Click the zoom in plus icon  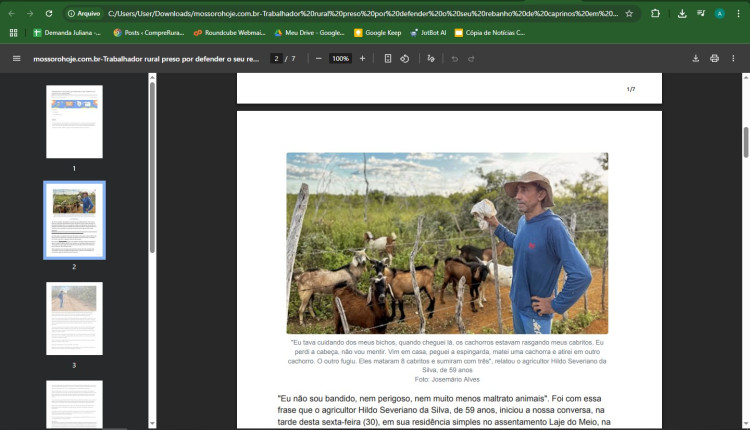[363, 59]
